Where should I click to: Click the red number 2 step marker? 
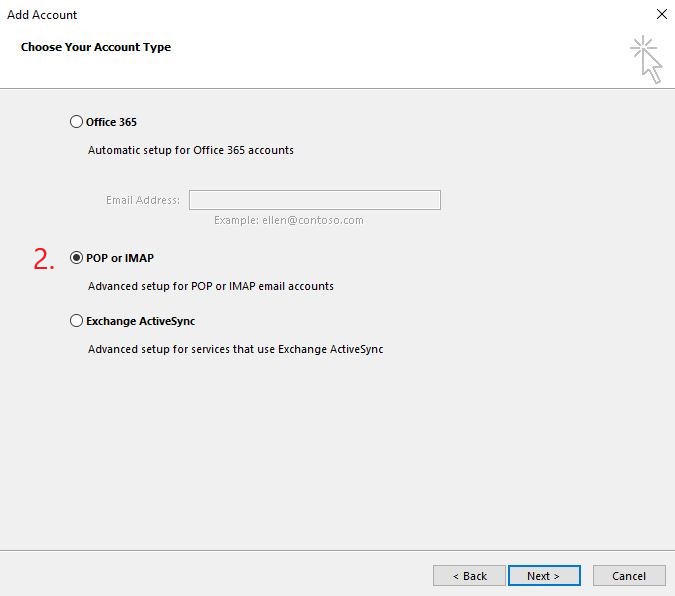[x=44, y=259]
